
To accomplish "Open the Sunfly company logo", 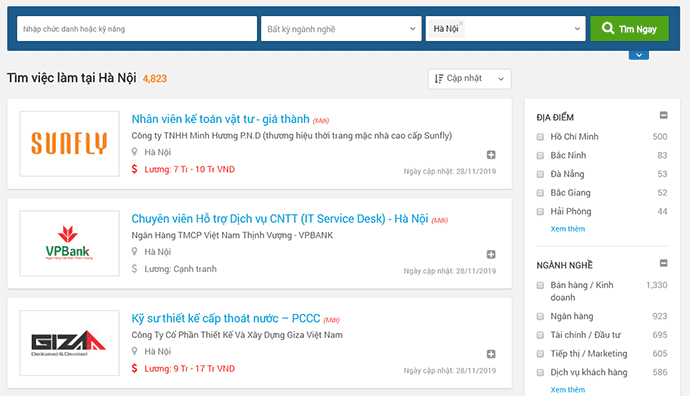I will tap(70, 143).
